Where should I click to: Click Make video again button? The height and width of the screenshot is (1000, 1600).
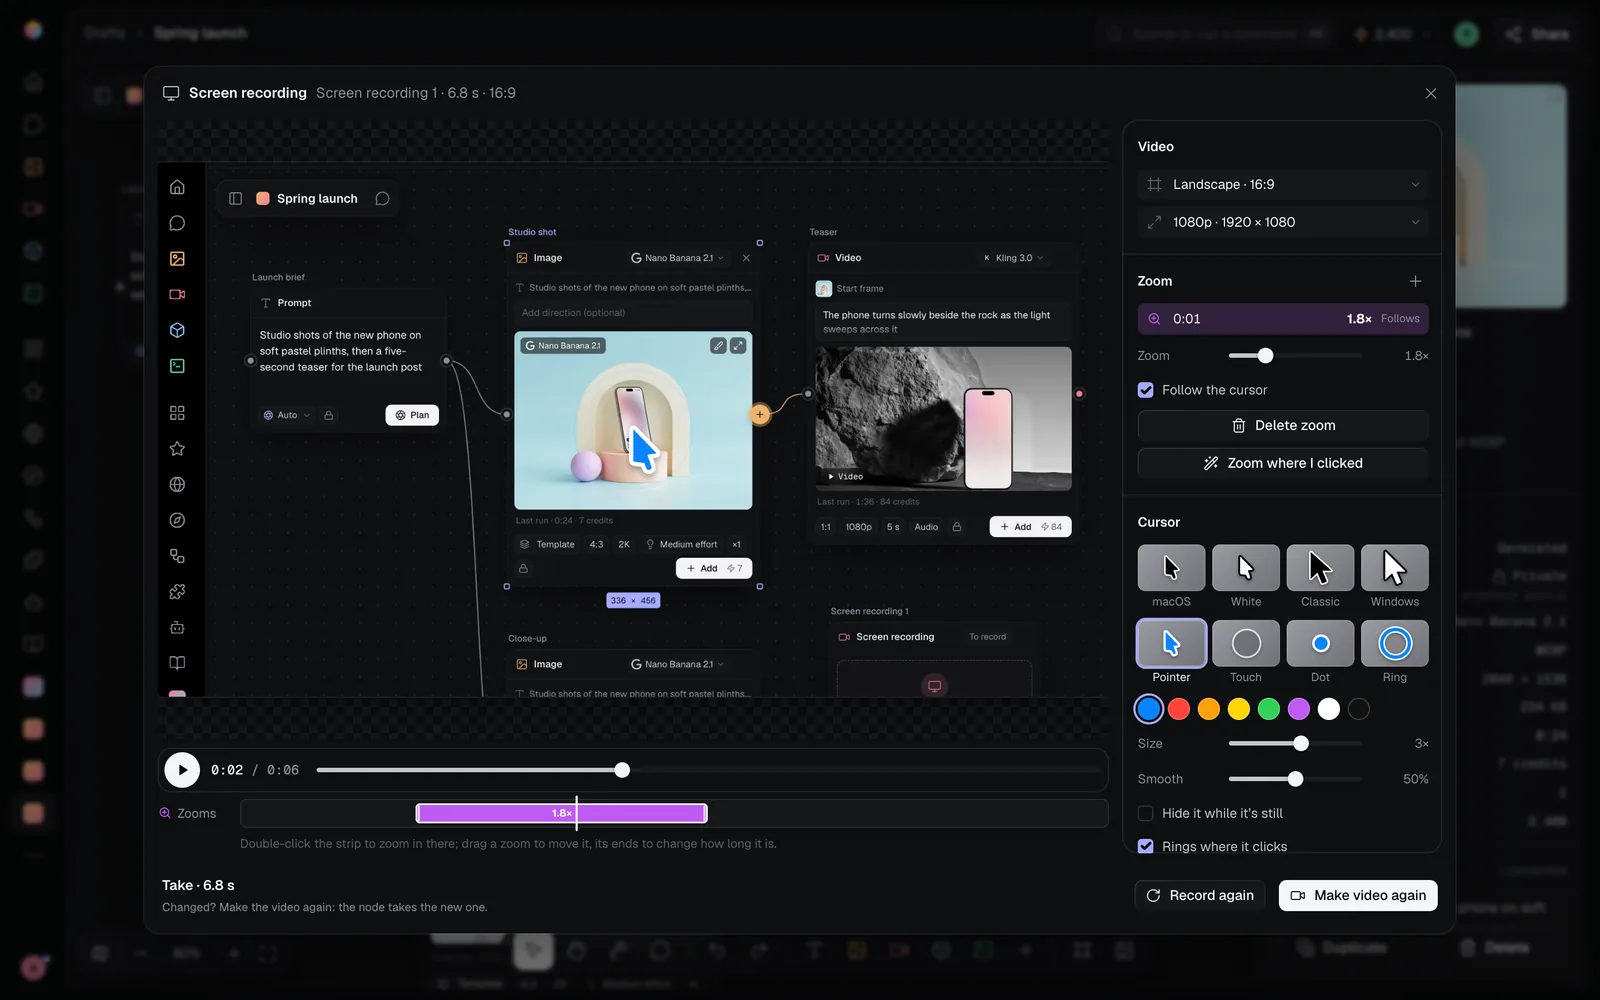[1358, 895]
